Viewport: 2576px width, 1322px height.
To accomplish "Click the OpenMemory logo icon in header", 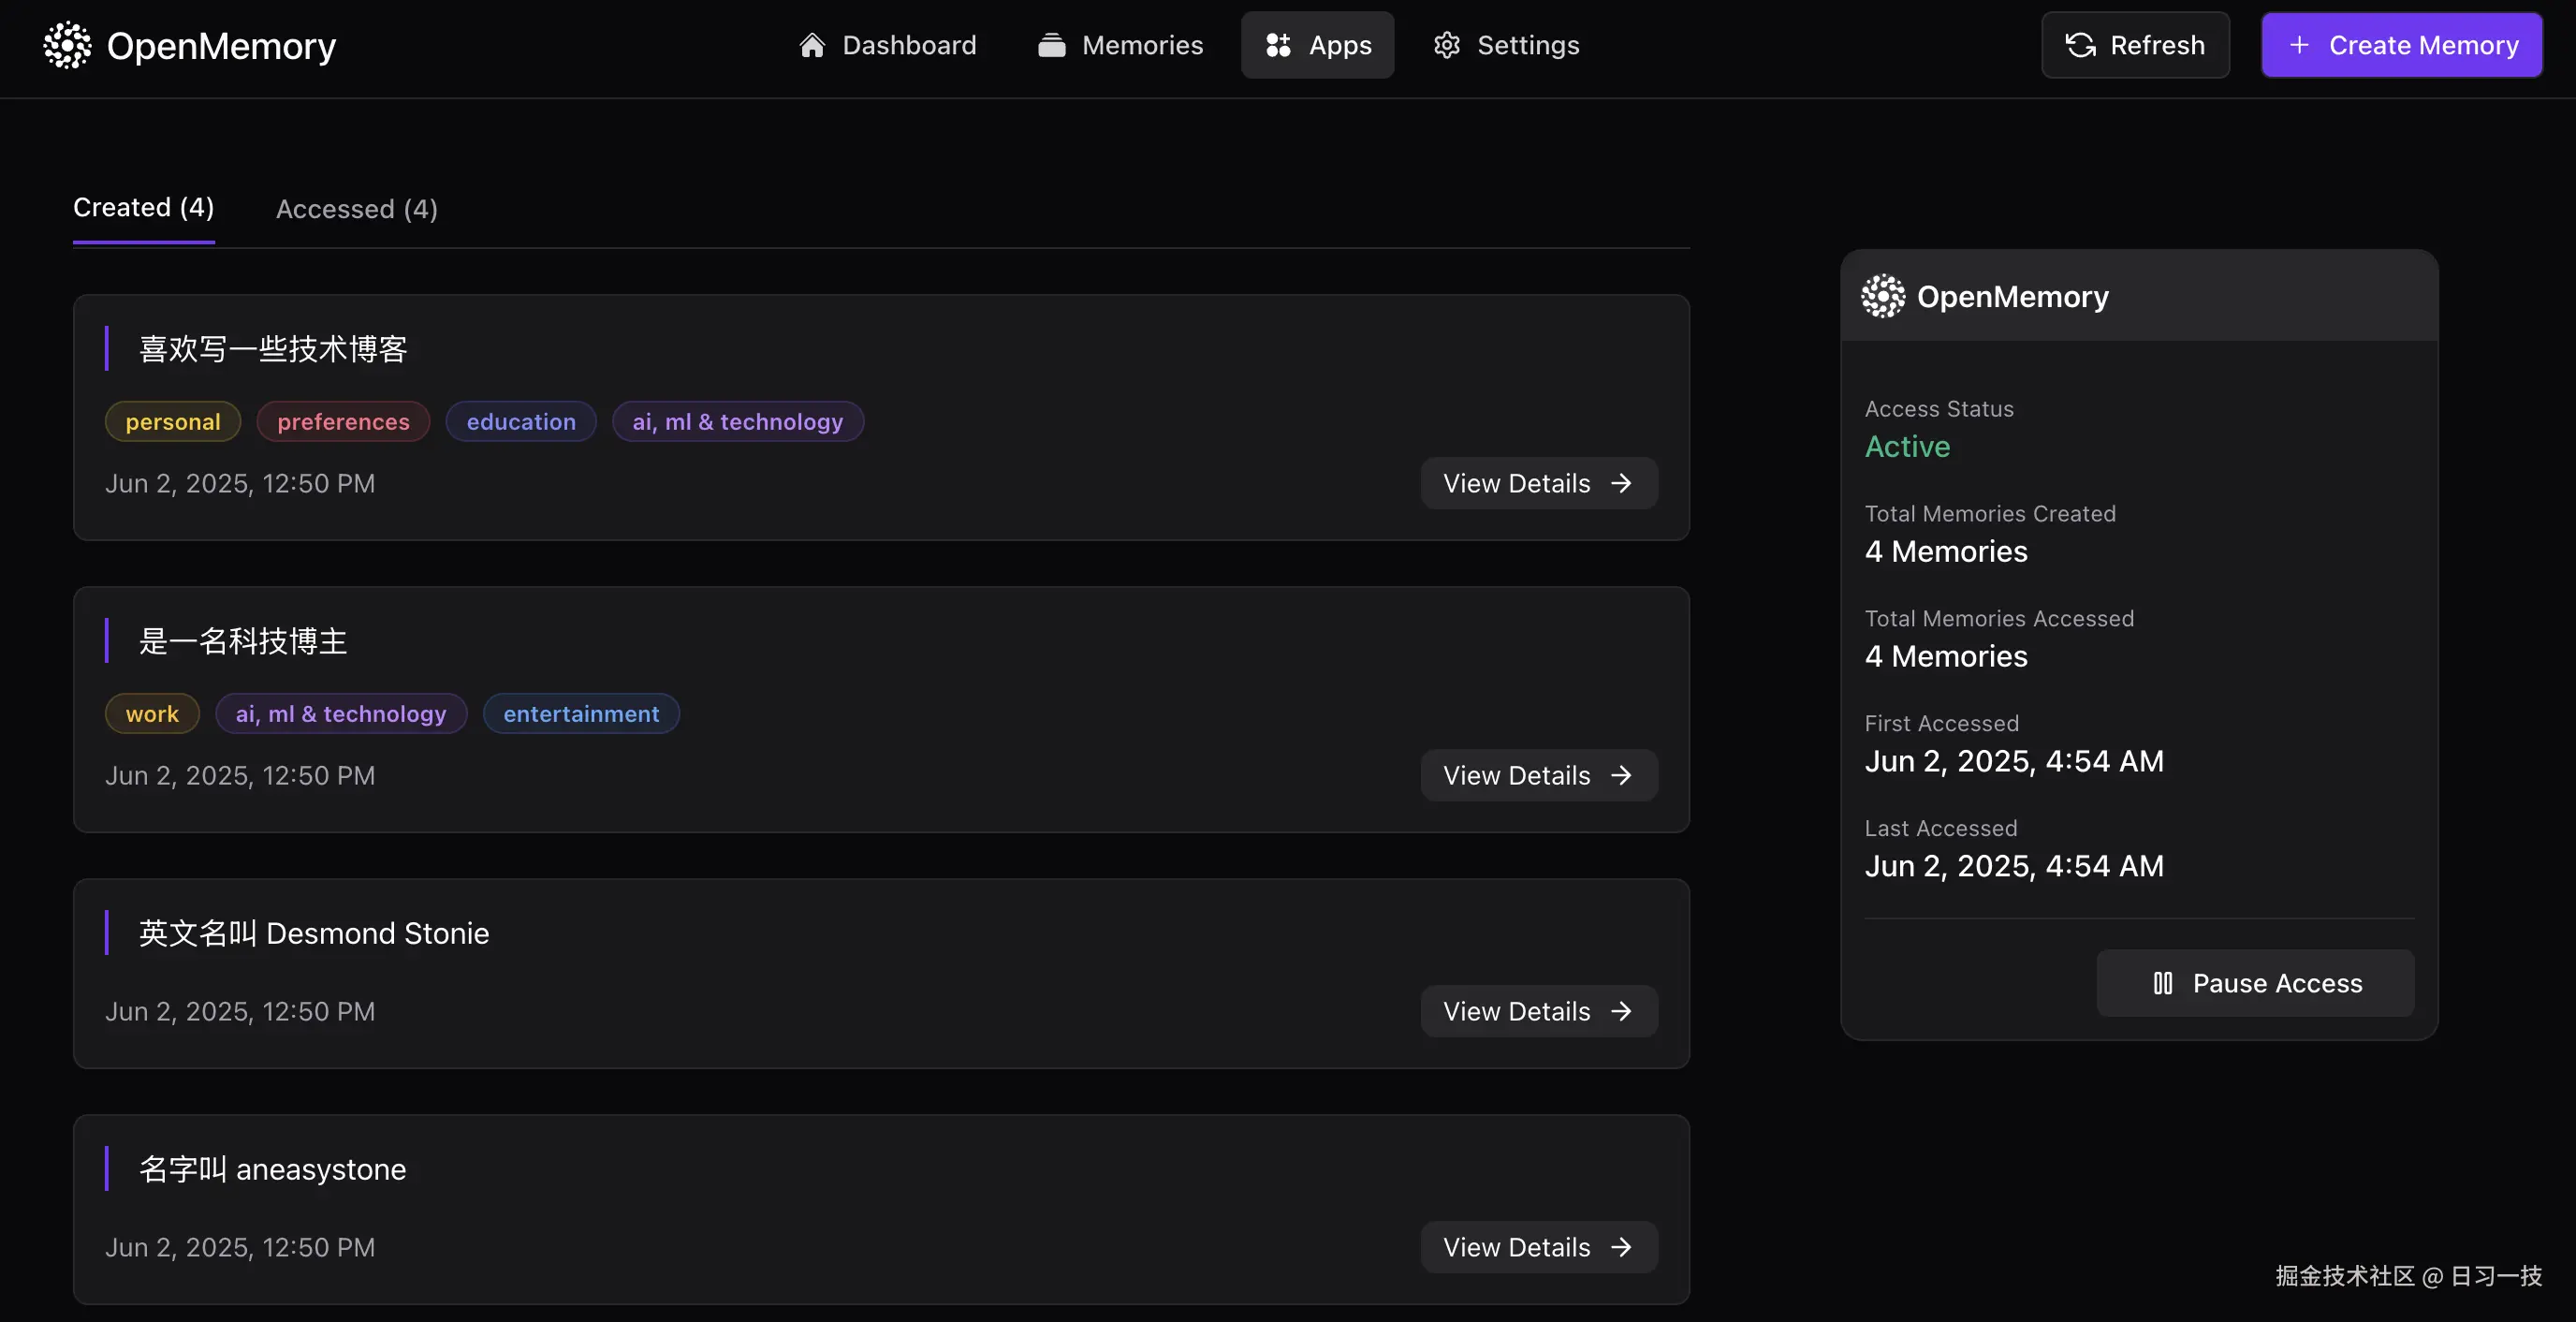I will [67, 45].
